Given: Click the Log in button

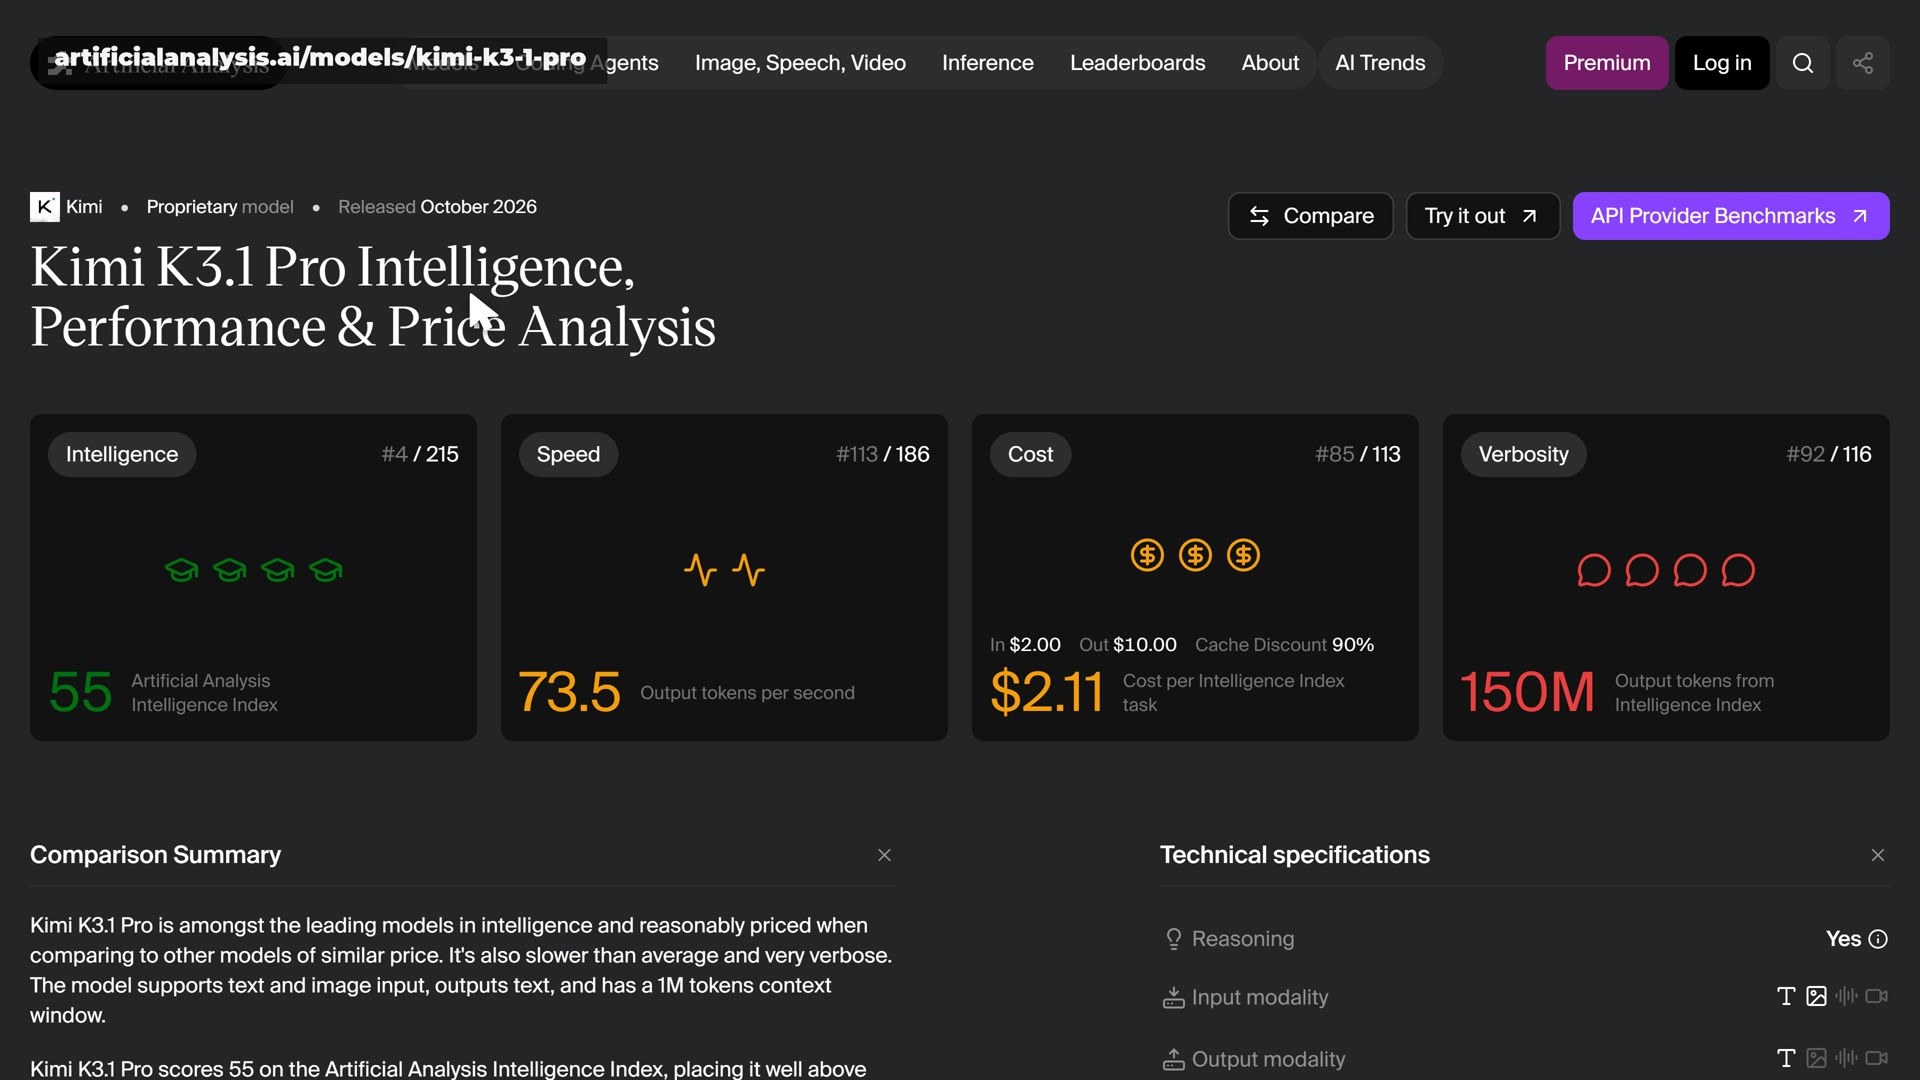Looking at the screenshot, I should (x=1721, y=63).
